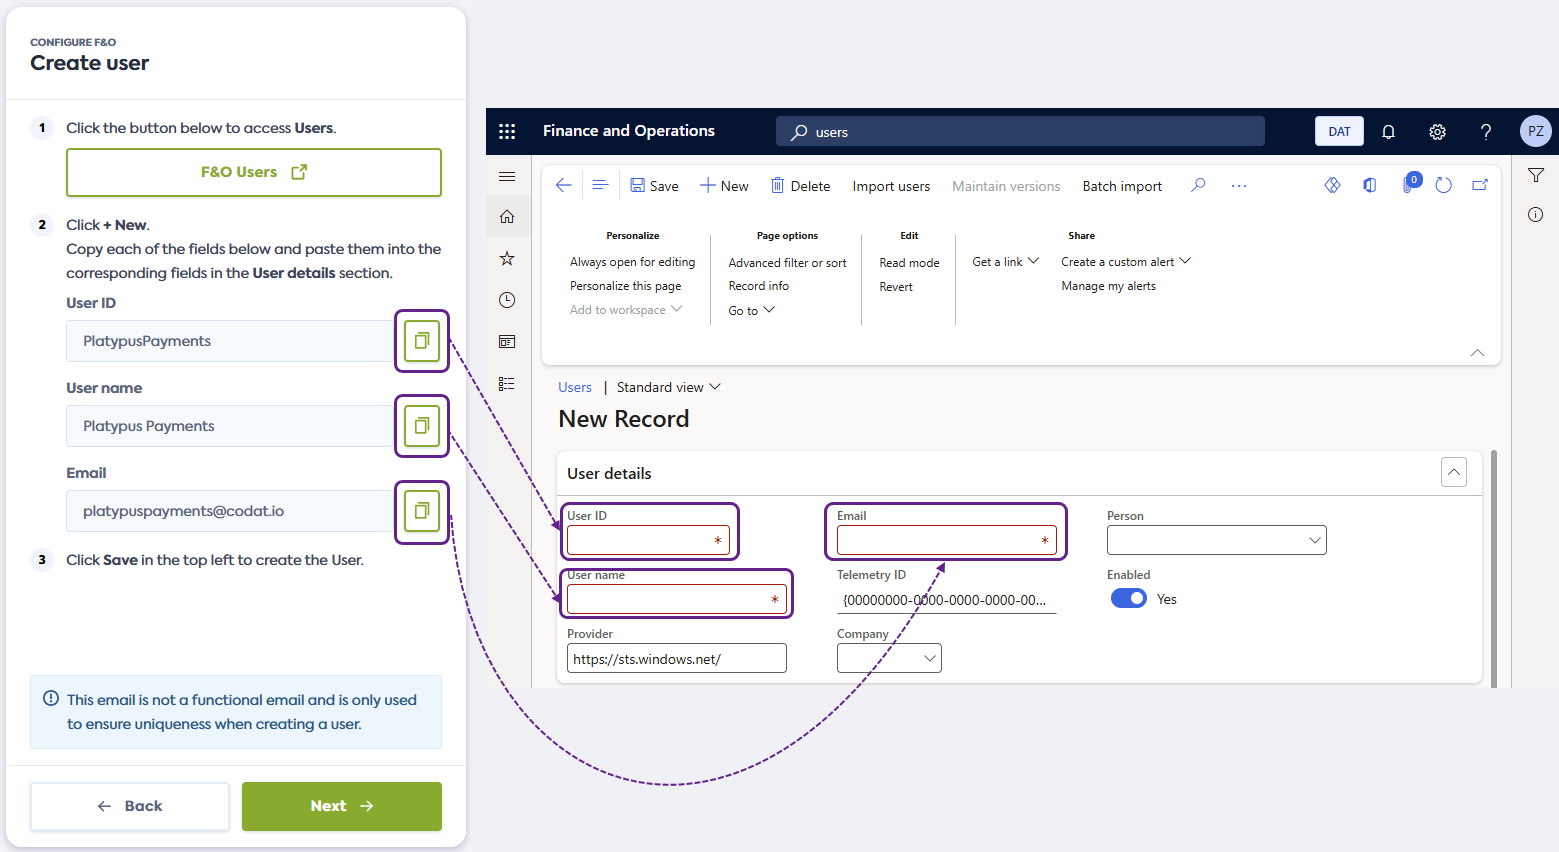Click the green Next button
1559x852 pixels.
341,806
